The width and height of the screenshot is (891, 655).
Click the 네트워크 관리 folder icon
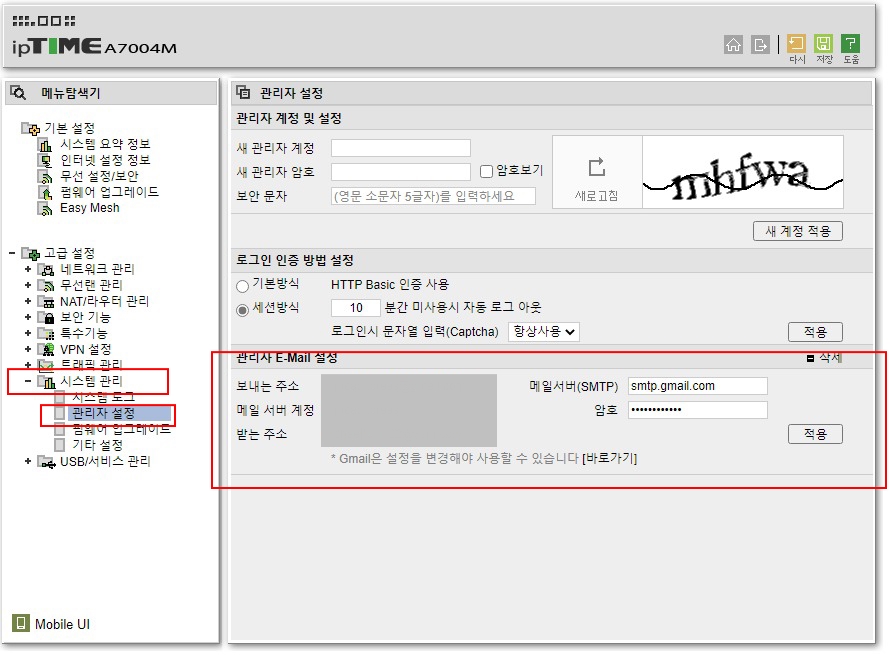coord(46,269)
